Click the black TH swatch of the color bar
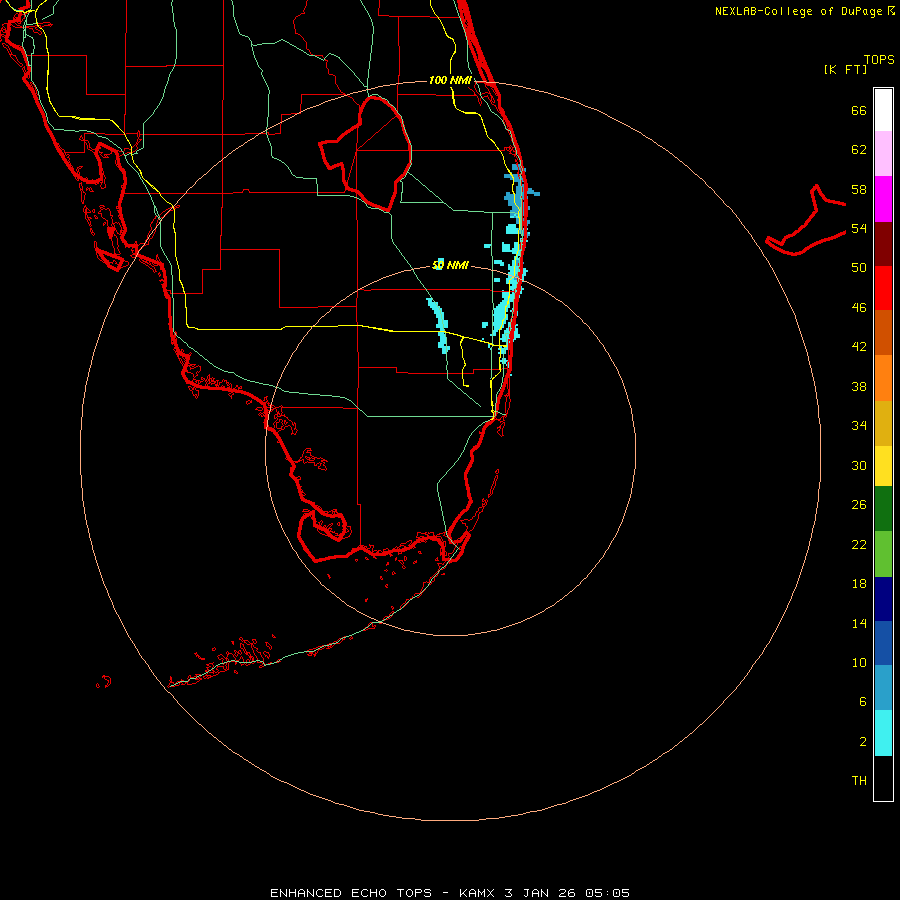This screenshot has width=900, height=900. pos(883,778)
